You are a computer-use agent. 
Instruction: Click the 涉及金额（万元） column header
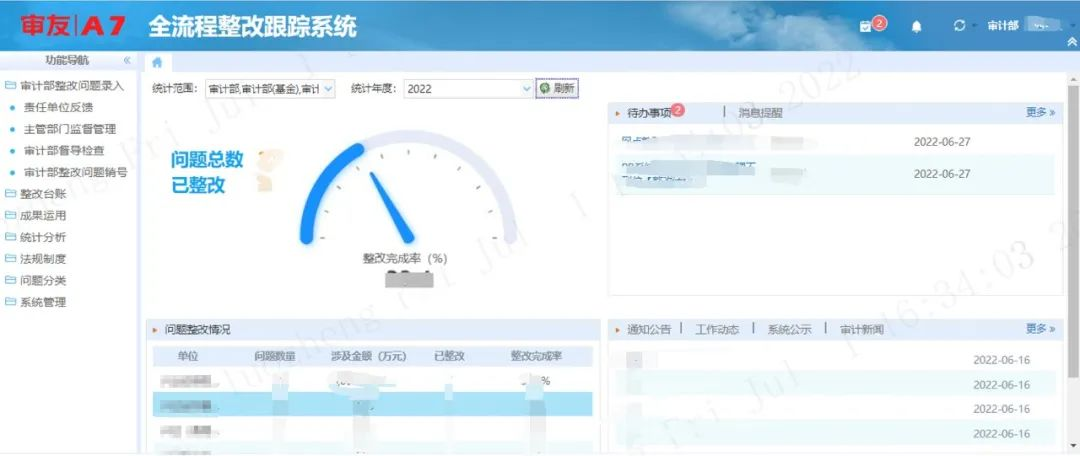tap(368, 356)
